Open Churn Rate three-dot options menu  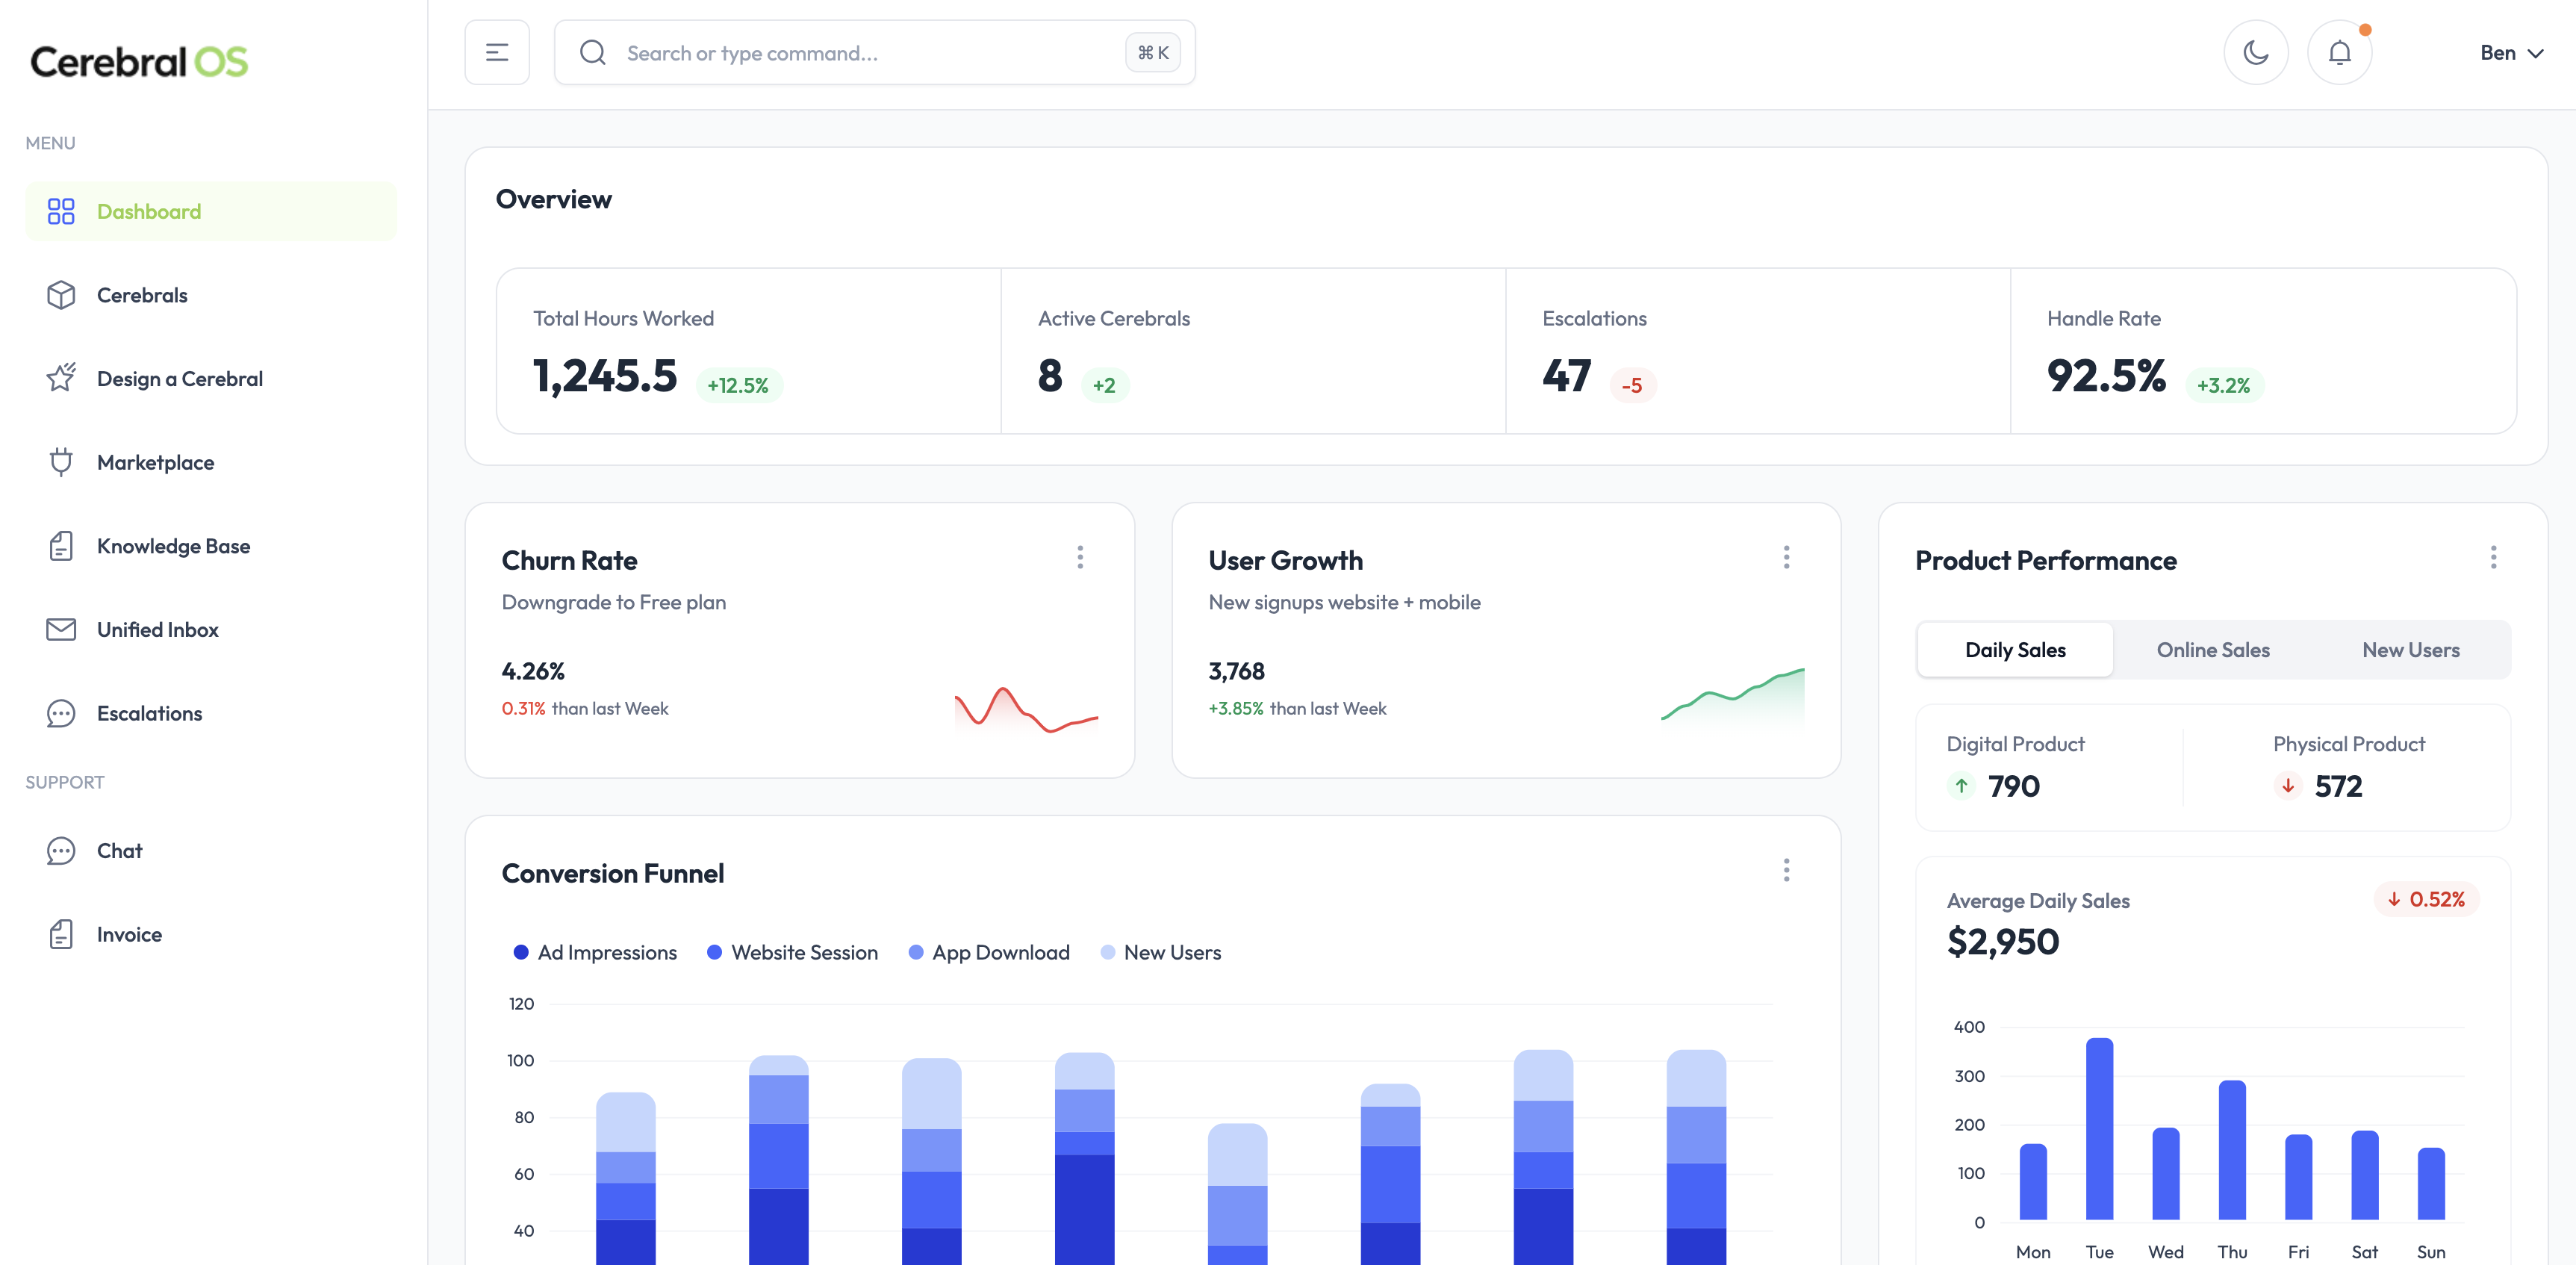pos(1080,557)
